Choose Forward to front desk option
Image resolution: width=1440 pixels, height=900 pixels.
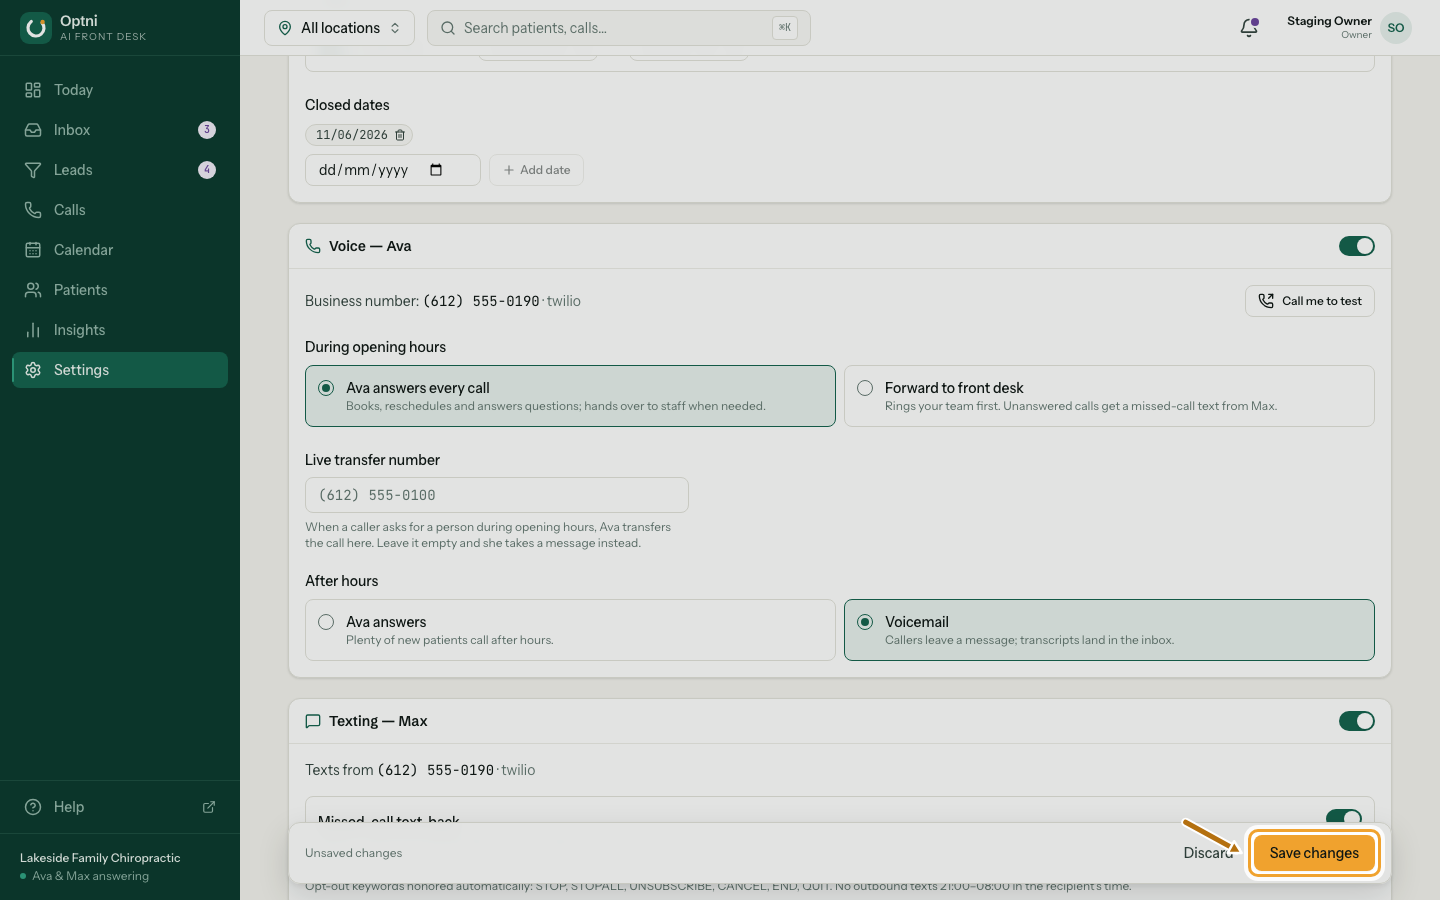pos(1109,396)
